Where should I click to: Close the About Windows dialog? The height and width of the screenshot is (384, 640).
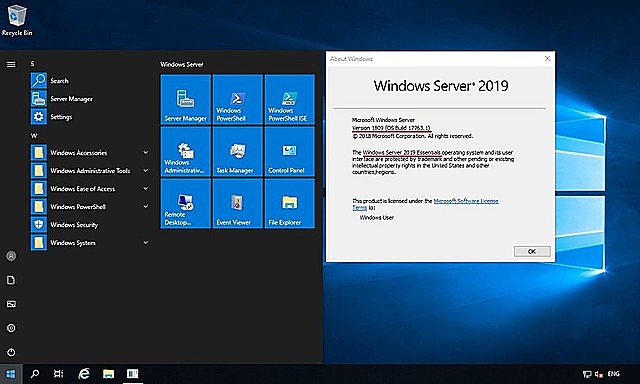tap(547, 59)
